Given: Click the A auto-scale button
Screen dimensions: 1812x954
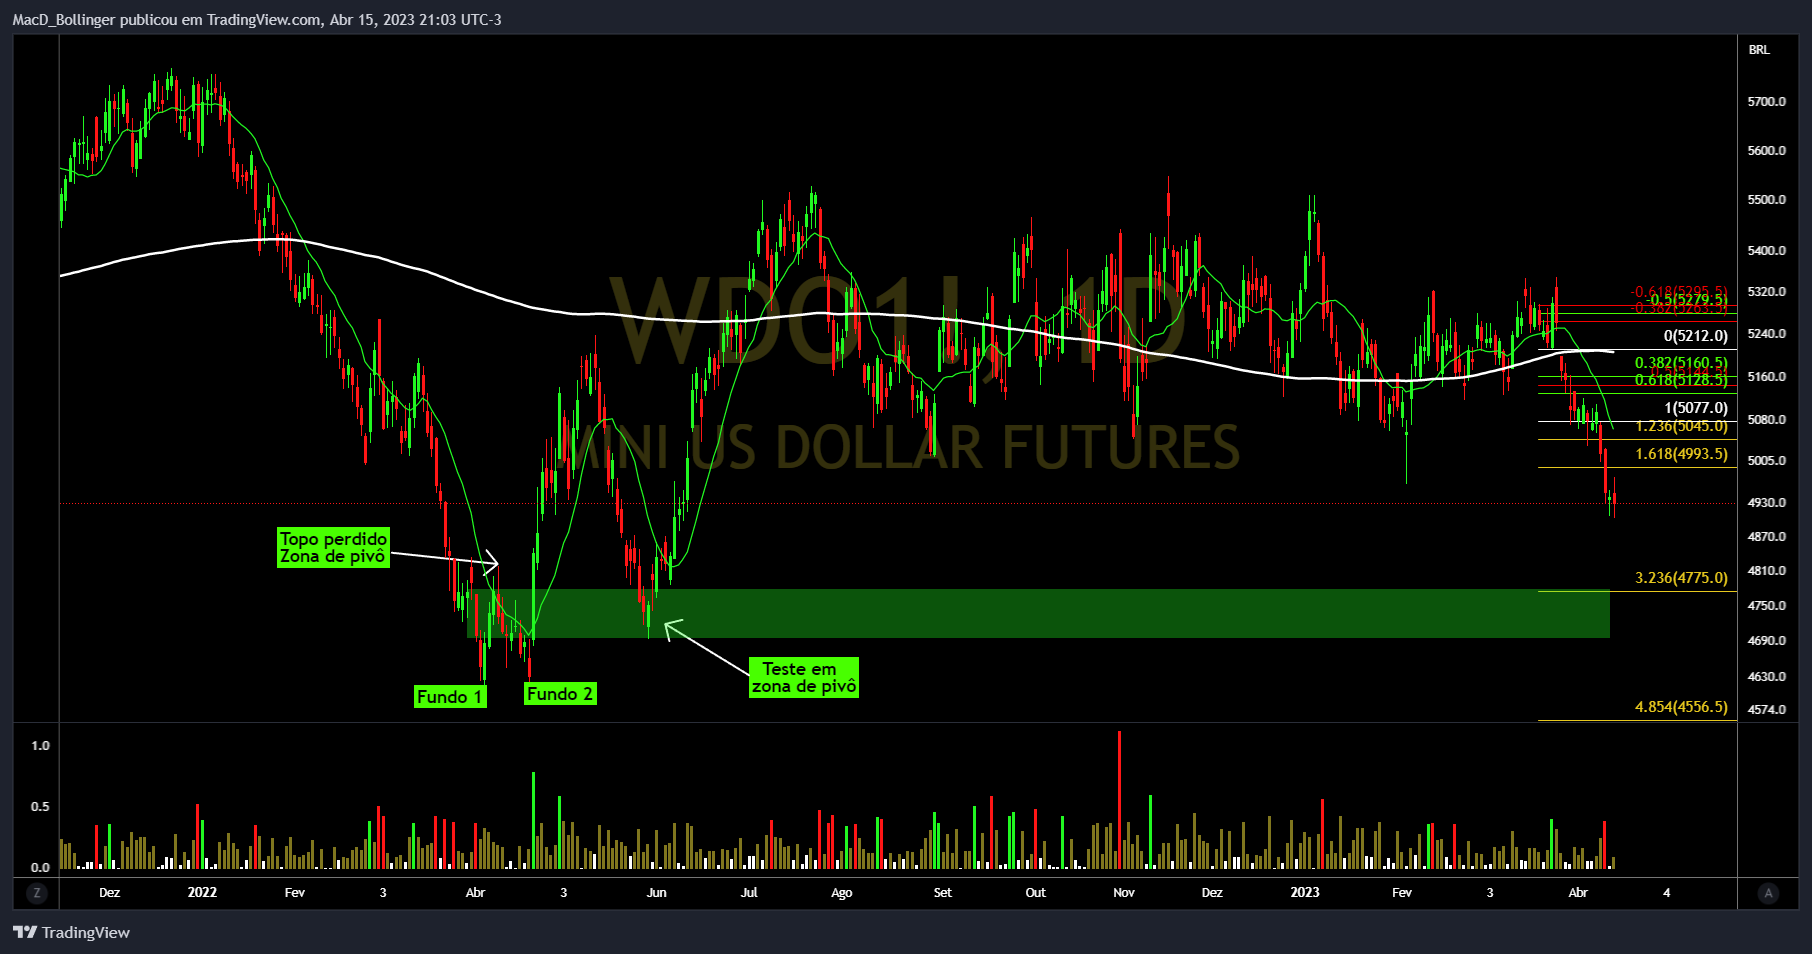Looking at the screenshot, I should click(x=1768, y=893).
